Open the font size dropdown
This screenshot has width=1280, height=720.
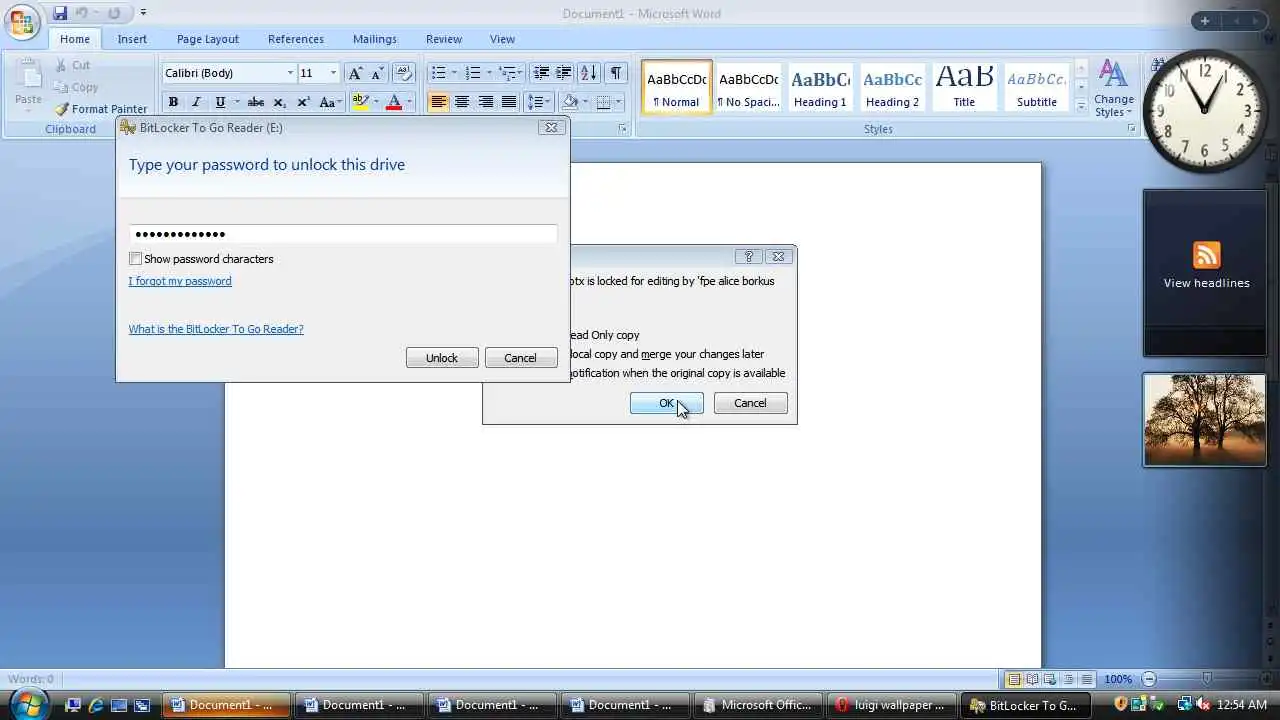click(333, 73)
